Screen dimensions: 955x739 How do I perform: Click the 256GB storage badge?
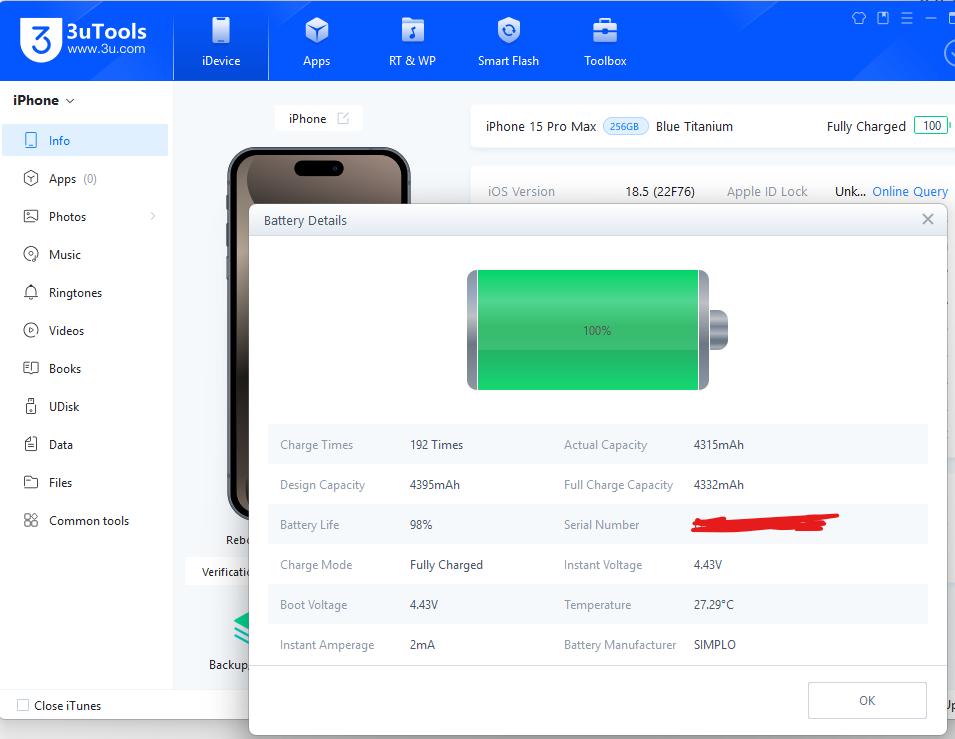point(625,126)
